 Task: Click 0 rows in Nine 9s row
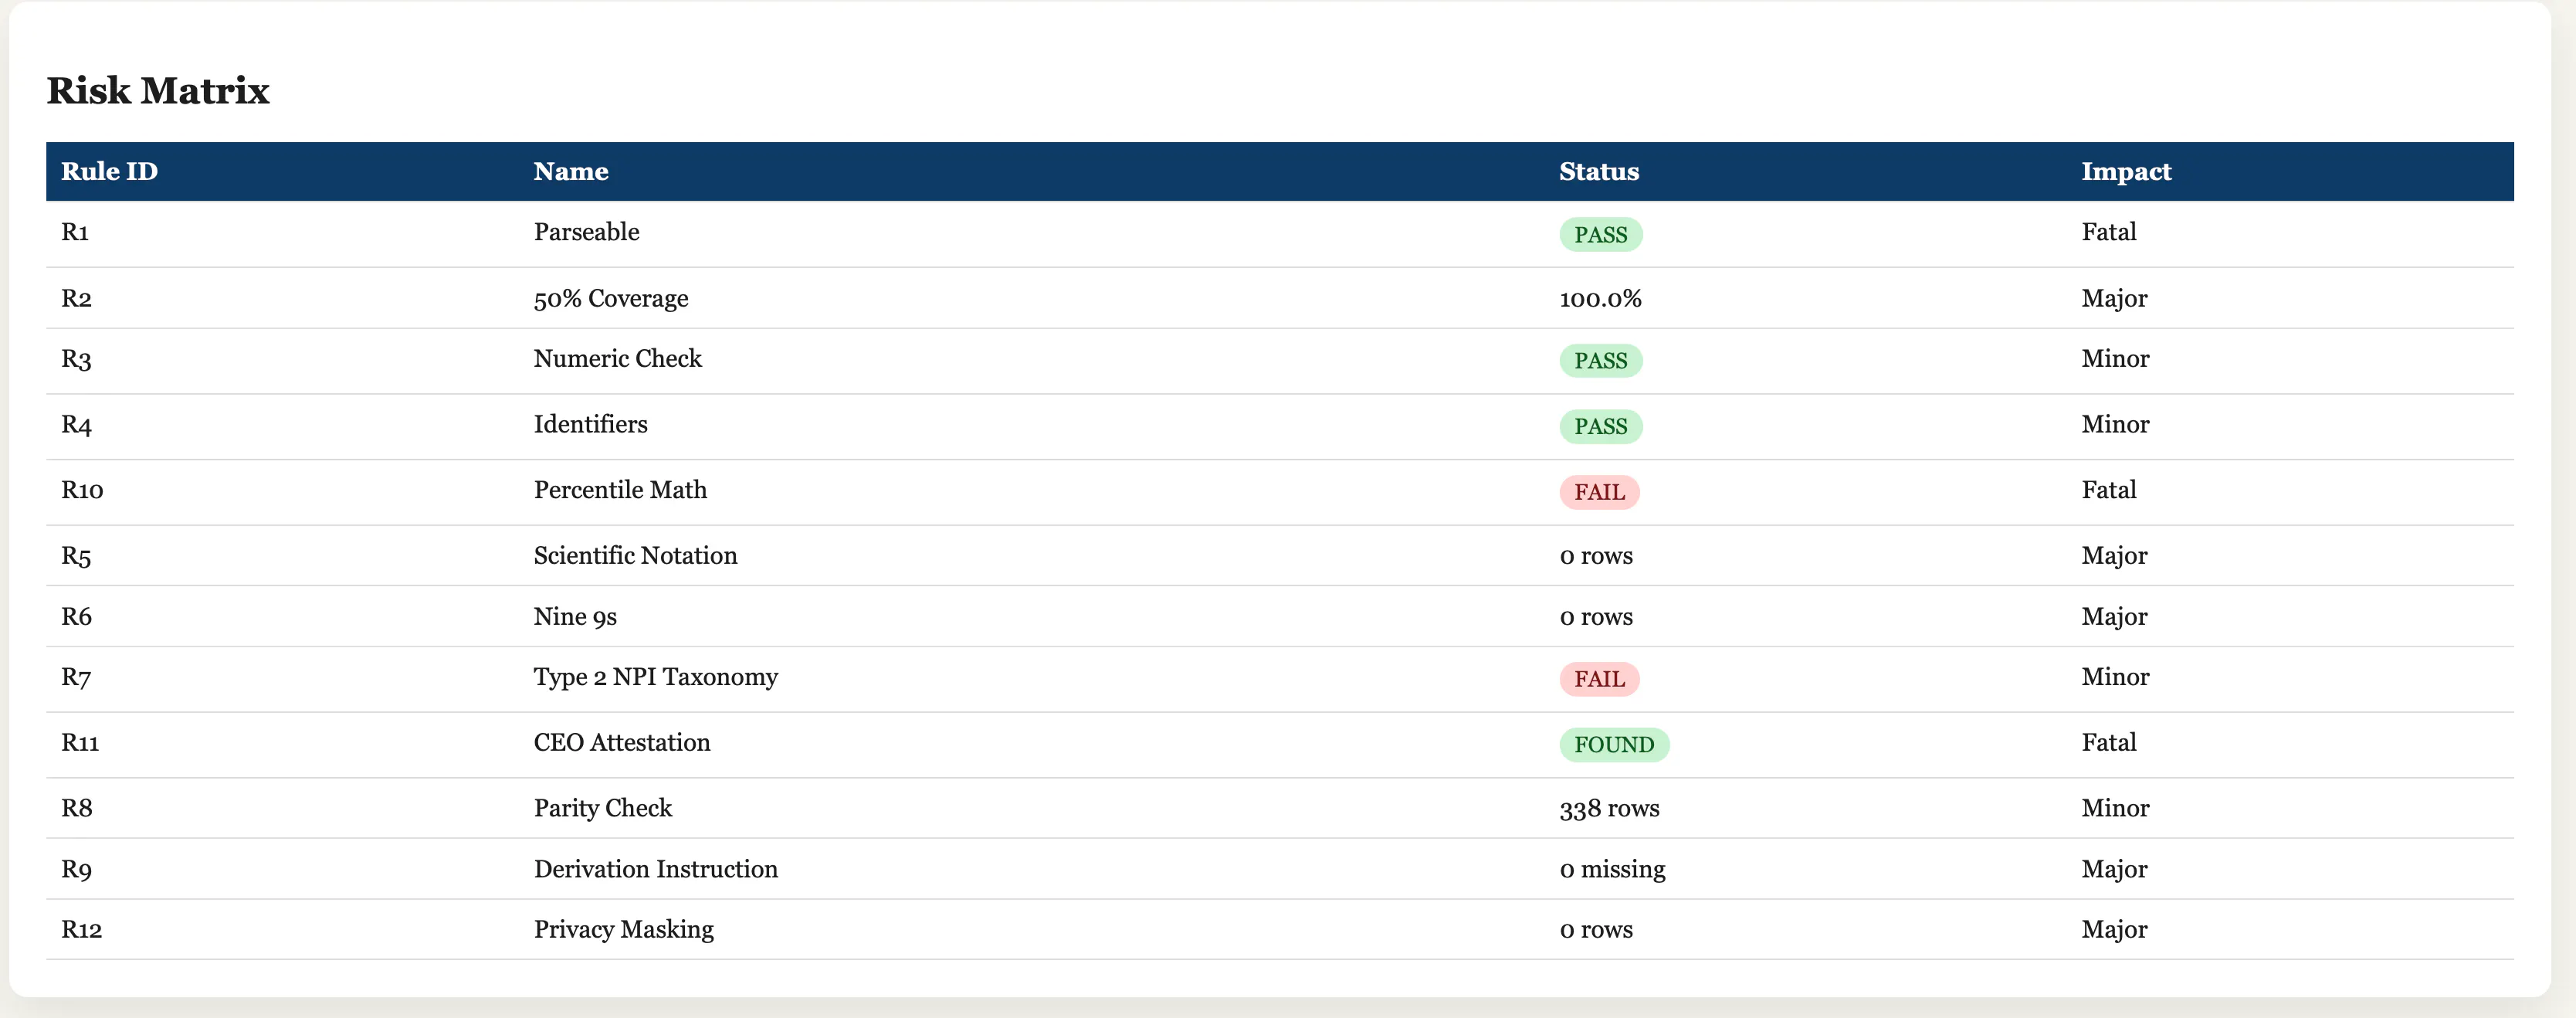click(x=1596, y=616)
